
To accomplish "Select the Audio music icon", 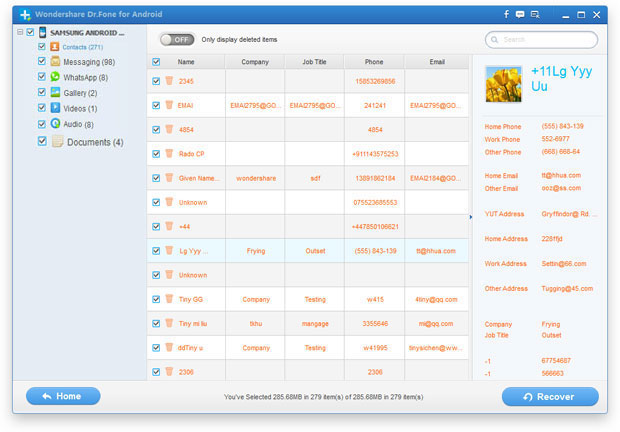I will 55,124.
